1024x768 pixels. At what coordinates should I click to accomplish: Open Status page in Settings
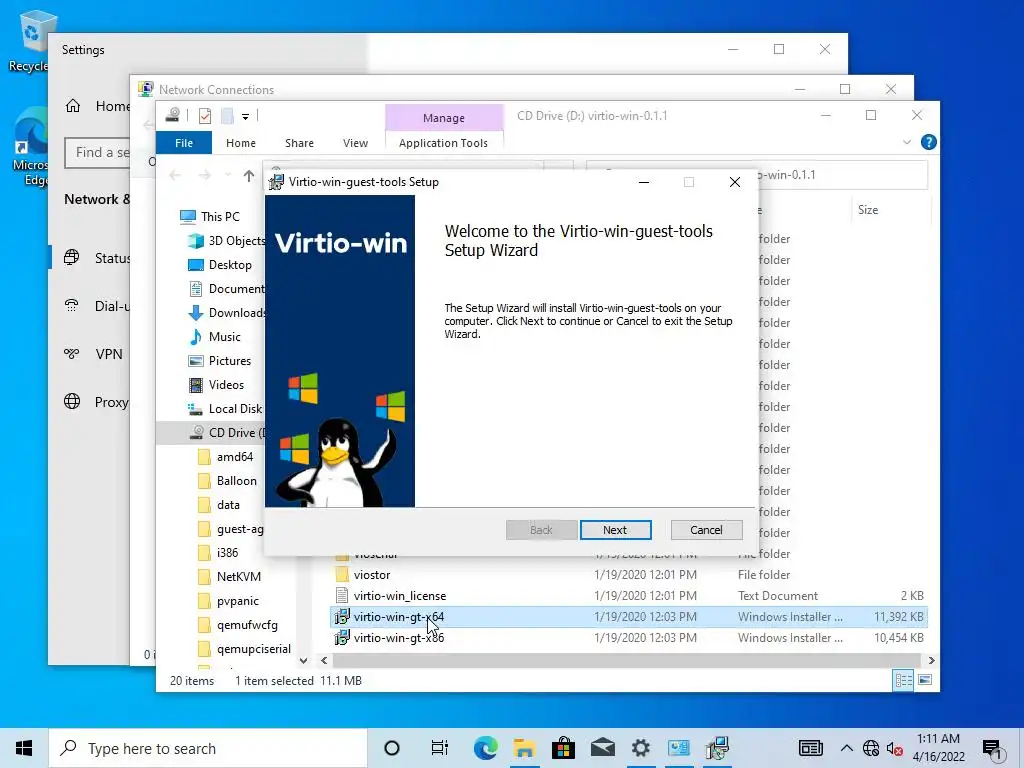coord(89,258)
